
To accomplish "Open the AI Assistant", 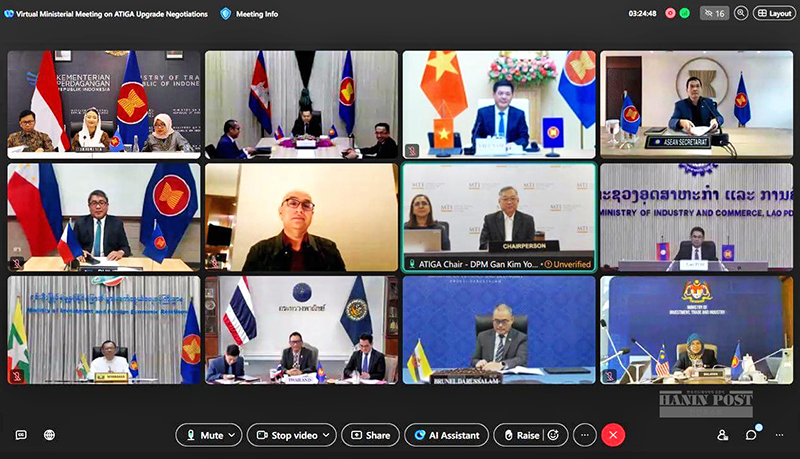I will coord(446,435).
